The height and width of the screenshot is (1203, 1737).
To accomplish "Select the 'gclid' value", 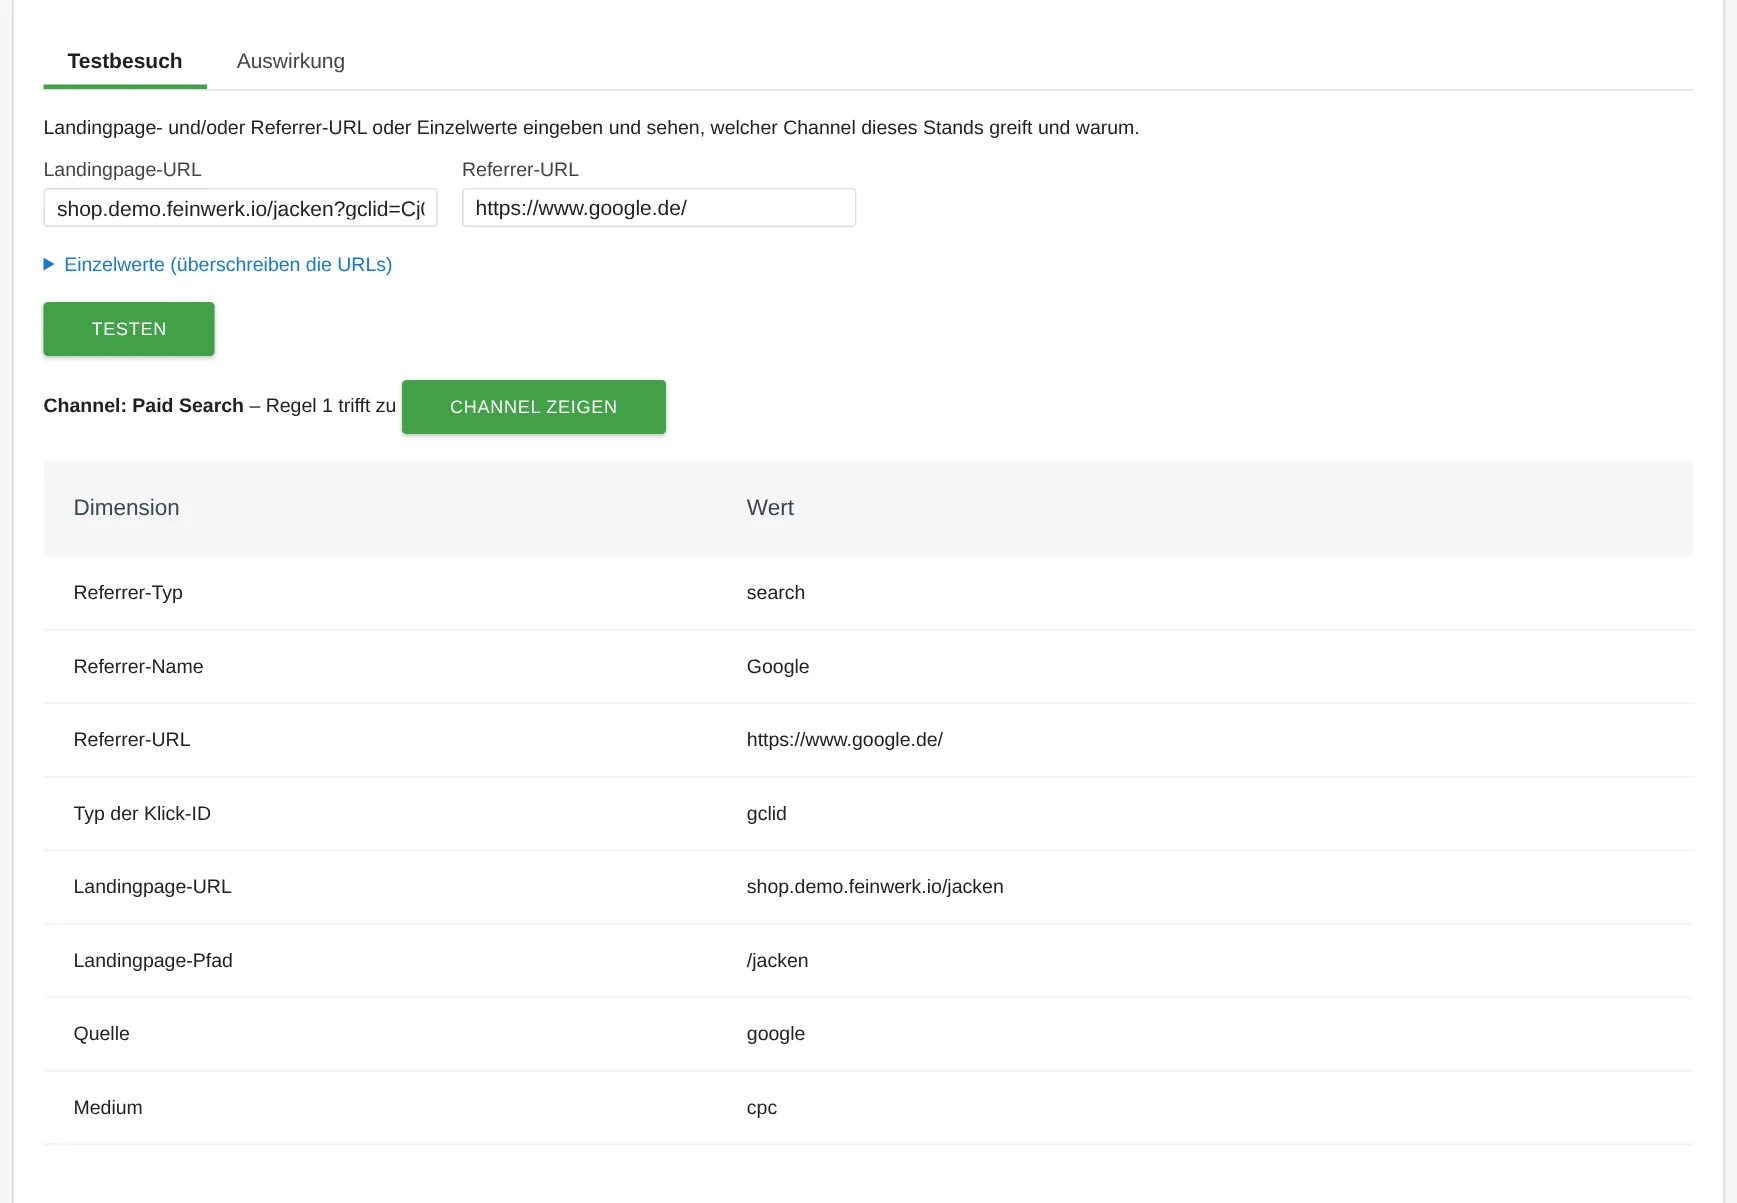I will click(767, 814).
